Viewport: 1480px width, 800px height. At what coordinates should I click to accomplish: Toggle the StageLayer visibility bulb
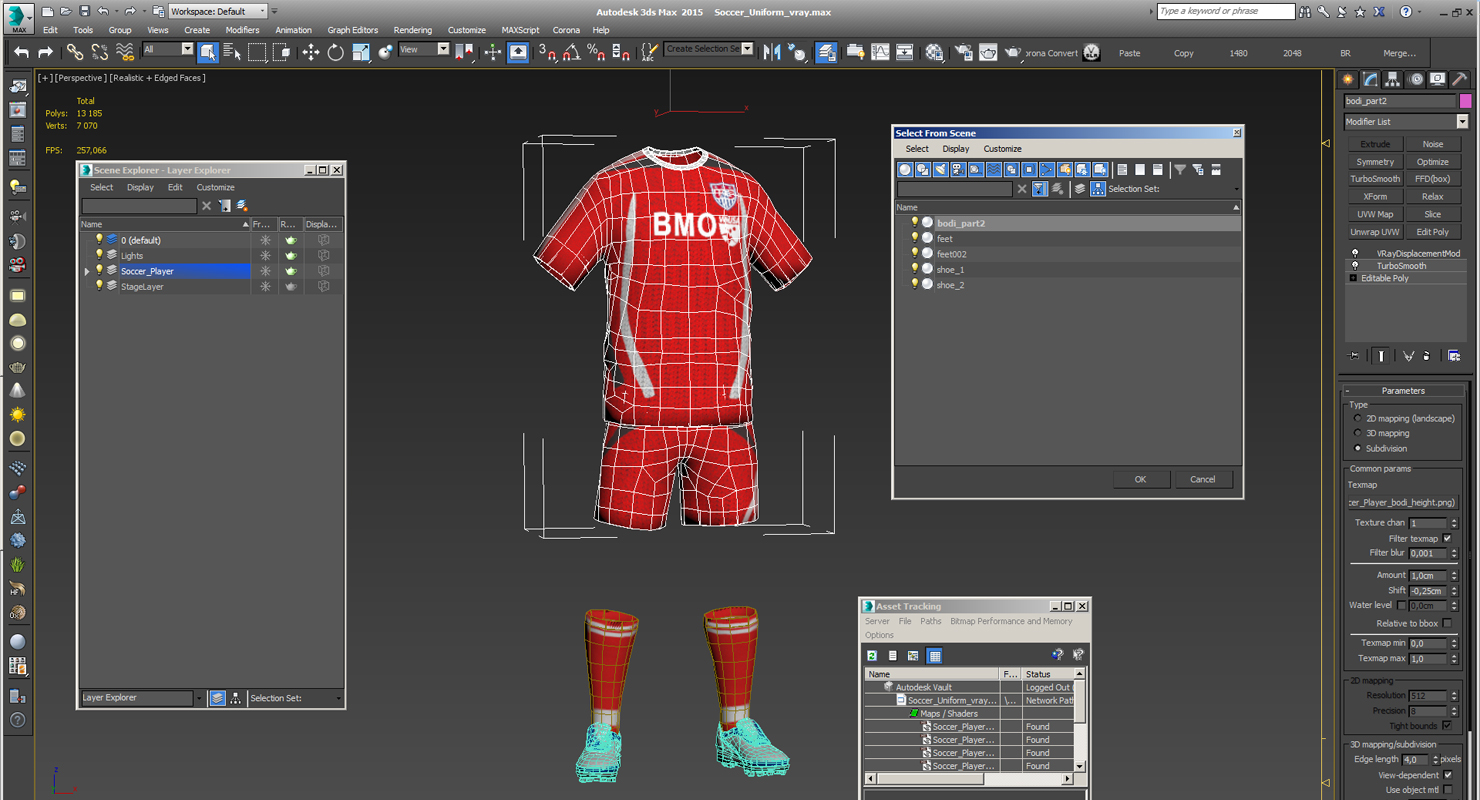pyautogui.click(x=99, y=286)
